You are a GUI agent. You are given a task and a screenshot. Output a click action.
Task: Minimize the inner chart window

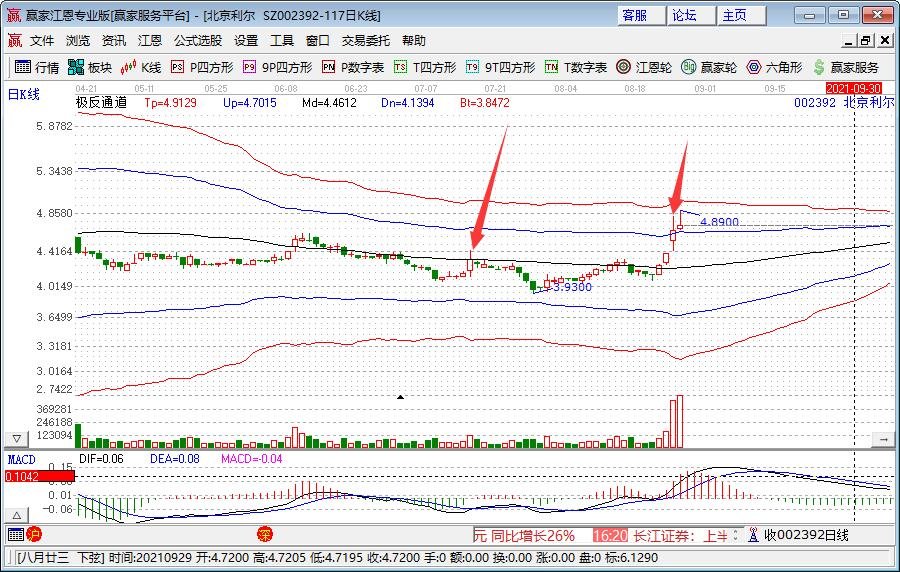coord(849,41)
